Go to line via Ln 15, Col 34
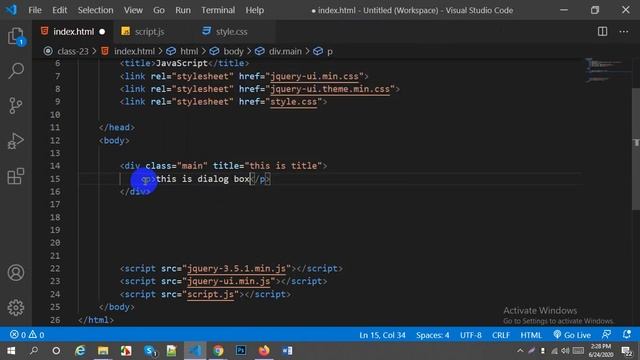This screenshot has width=640, height=360. coord(382,335)
